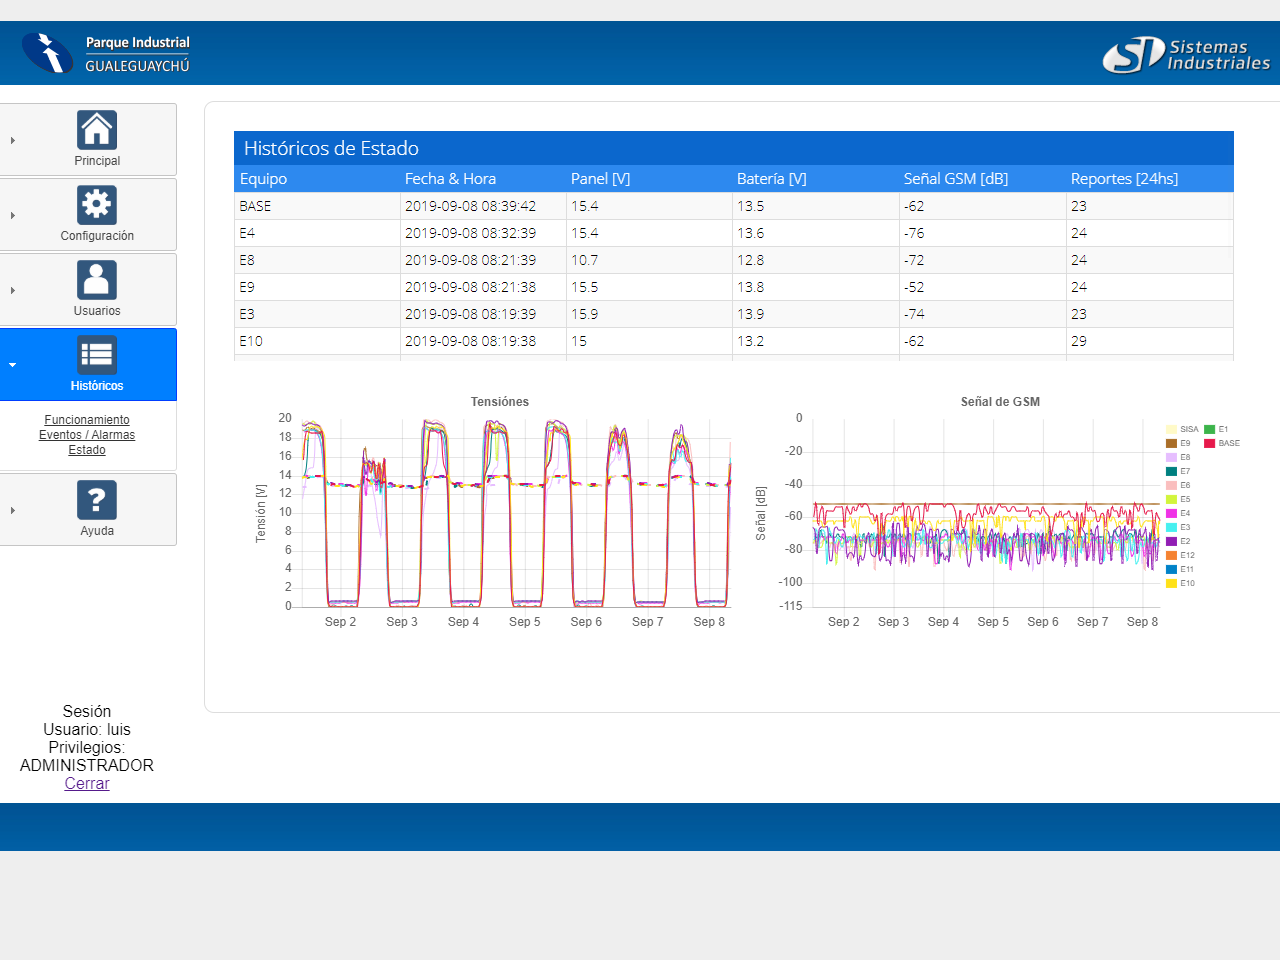Open the Configuración gear icon
This screenshot has height=960, width=1280.
point(97,205)
